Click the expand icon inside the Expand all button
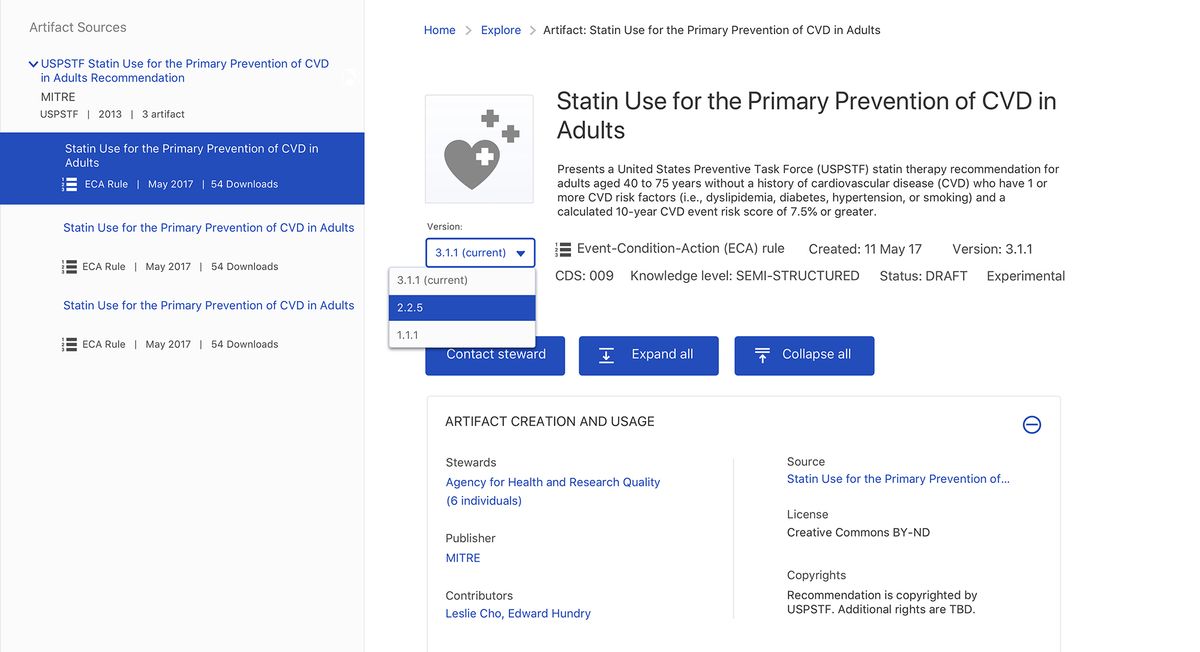The image size is (1200, 652). pos(606,355)
